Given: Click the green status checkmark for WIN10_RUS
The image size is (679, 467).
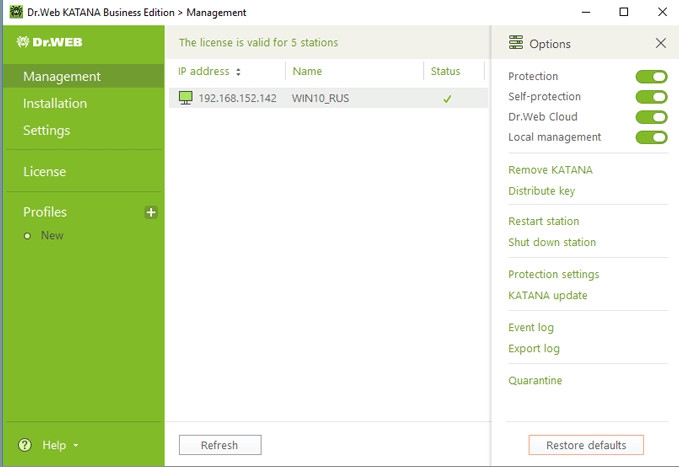Looking at the screenshot, I should 447,99.
